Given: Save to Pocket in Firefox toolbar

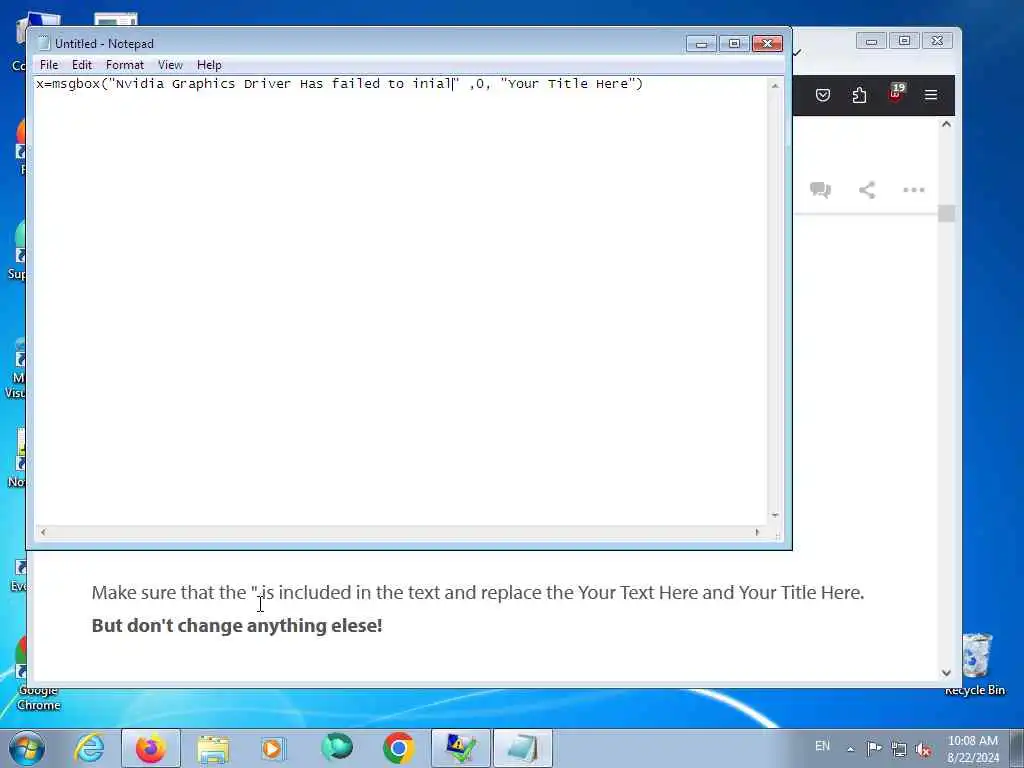Looking at the screenshot, I should point(823,95).
